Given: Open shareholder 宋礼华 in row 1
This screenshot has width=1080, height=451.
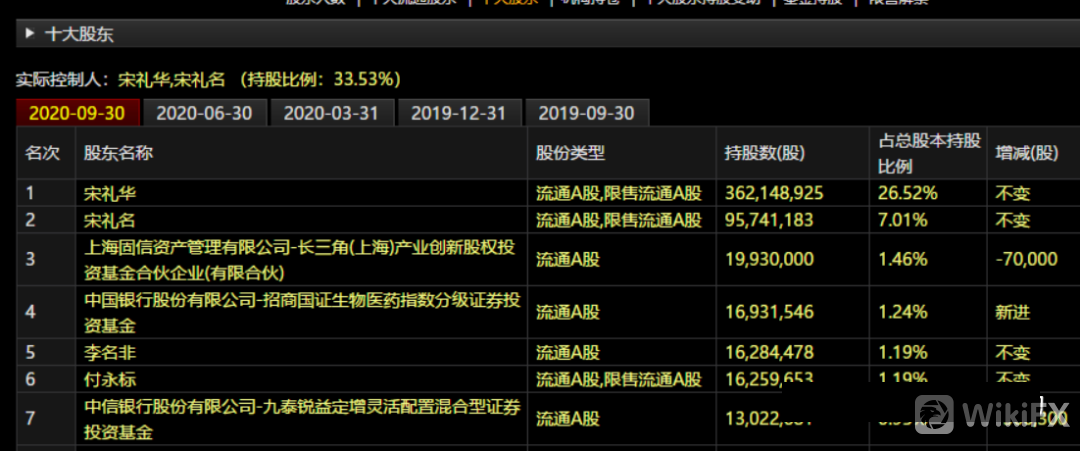Looking at the screenshot, I should (109, 193).
